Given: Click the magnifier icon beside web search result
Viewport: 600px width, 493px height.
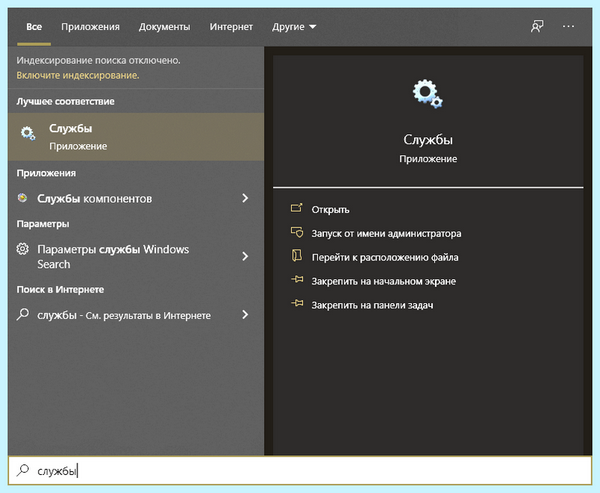Looking at the screenshot, I should tap(23, 315).
